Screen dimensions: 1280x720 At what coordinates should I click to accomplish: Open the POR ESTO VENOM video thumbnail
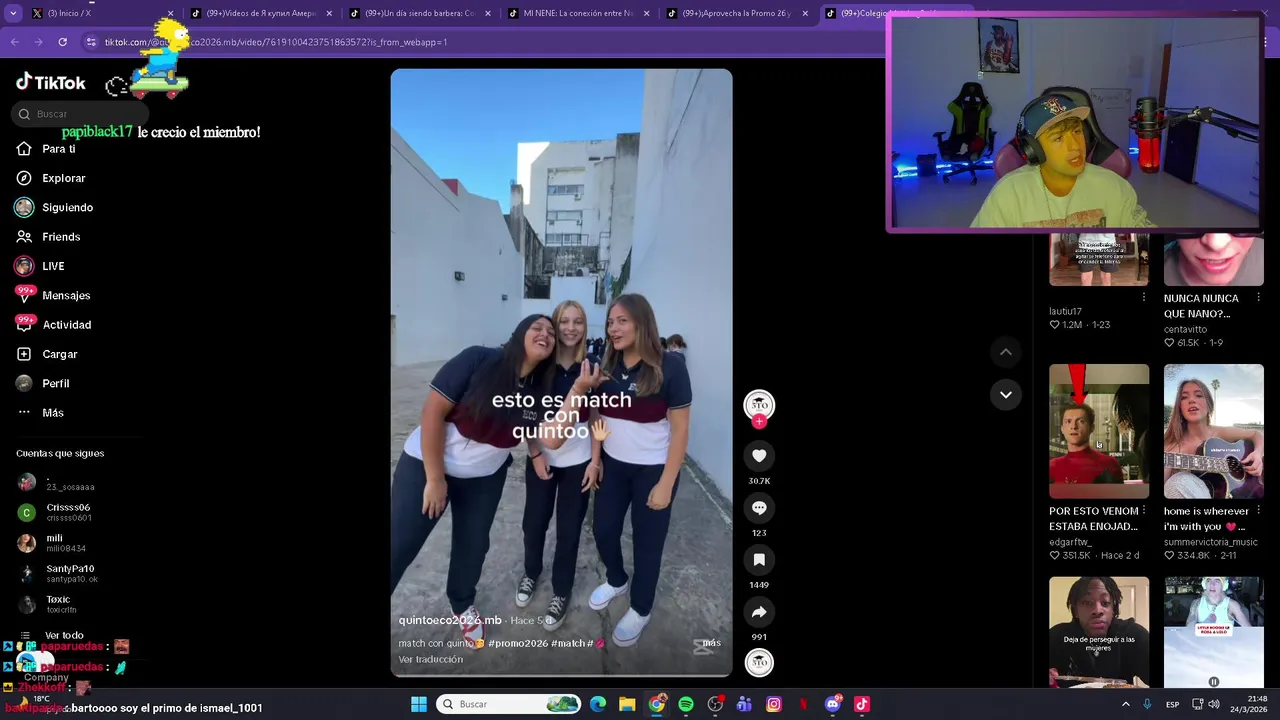[1099, 431]
